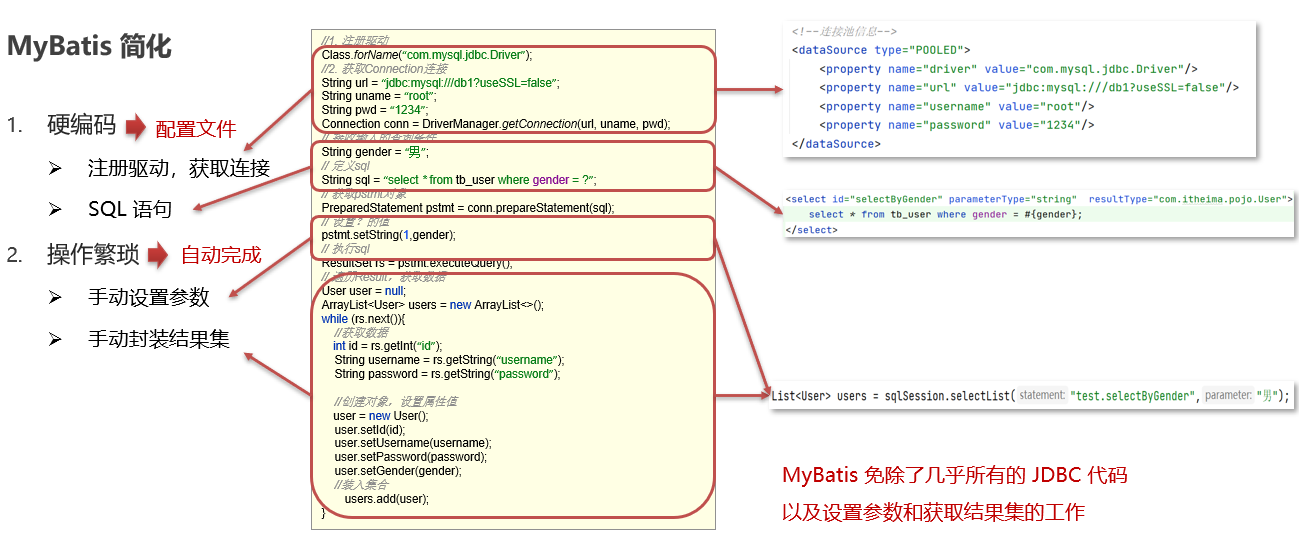This screenshot has width=1299, height=535.
Task: Select the red 自动完成 label
Action: click(221, 256)
